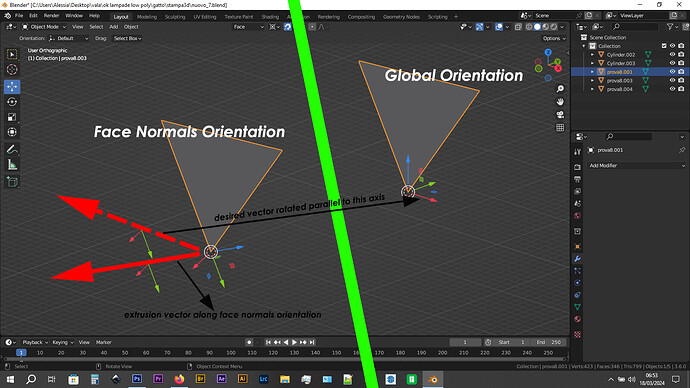This screenshot has width=690, height=388.
Task: Open the Render properties tab
Action: 577,167
